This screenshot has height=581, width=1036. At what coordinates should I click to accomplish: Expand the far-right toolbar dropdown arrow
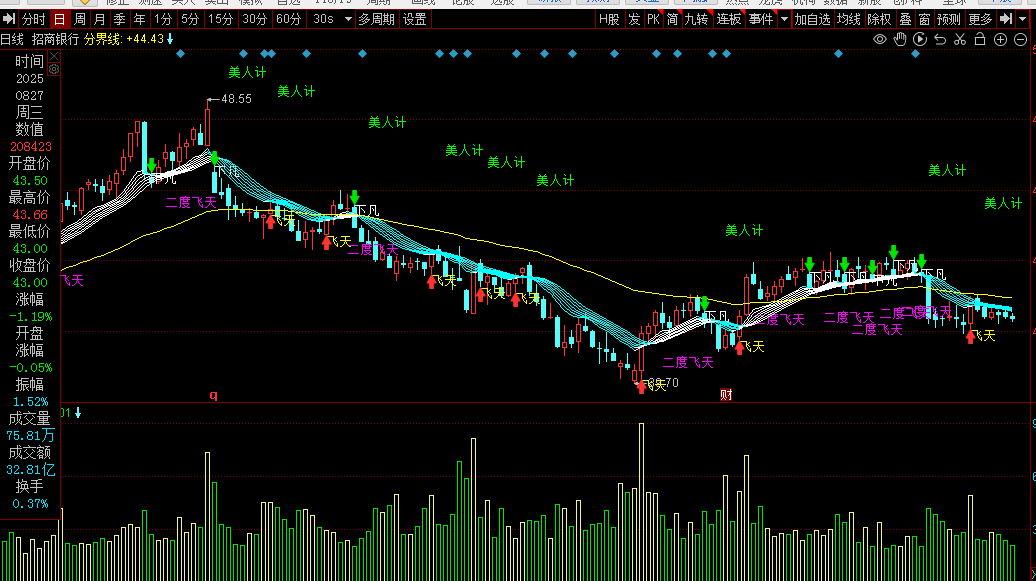pyautogui.click(x=1023, y=19)
